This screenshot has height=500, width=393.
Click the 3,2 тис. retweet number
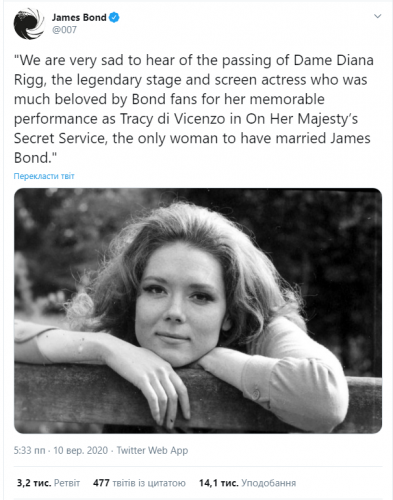34,483
